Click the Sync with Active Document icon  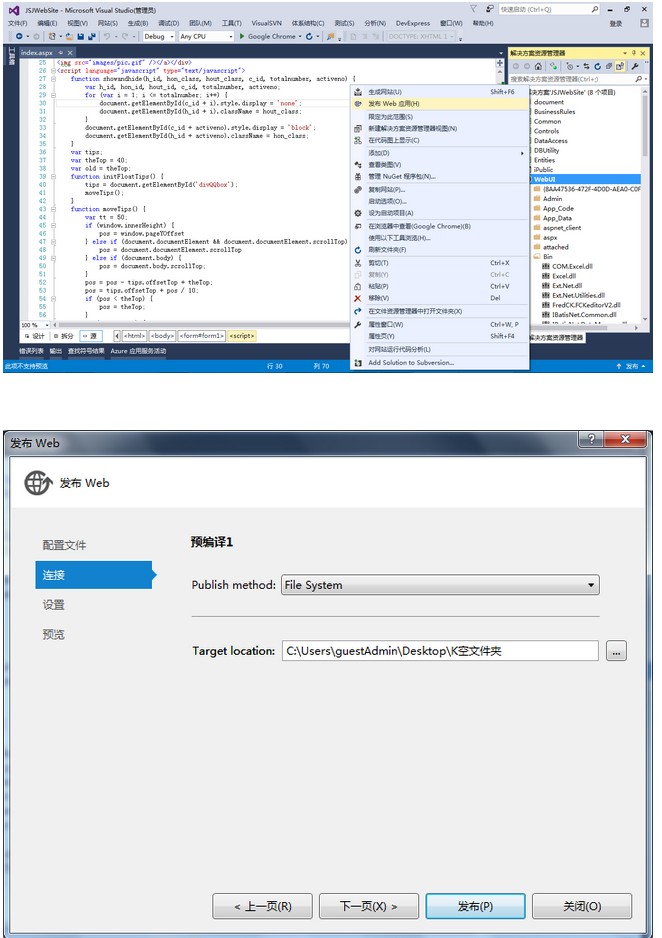coord(586,66)
